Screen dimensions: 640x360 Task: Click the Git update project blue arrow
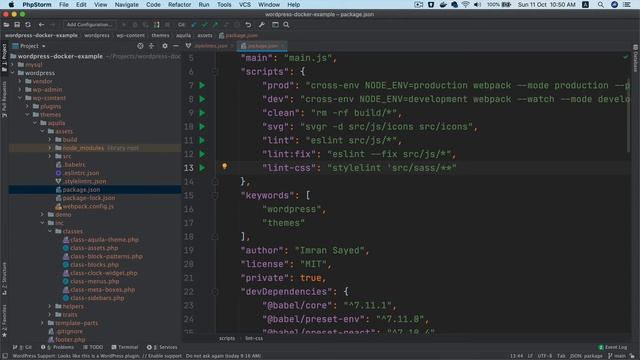194,25
